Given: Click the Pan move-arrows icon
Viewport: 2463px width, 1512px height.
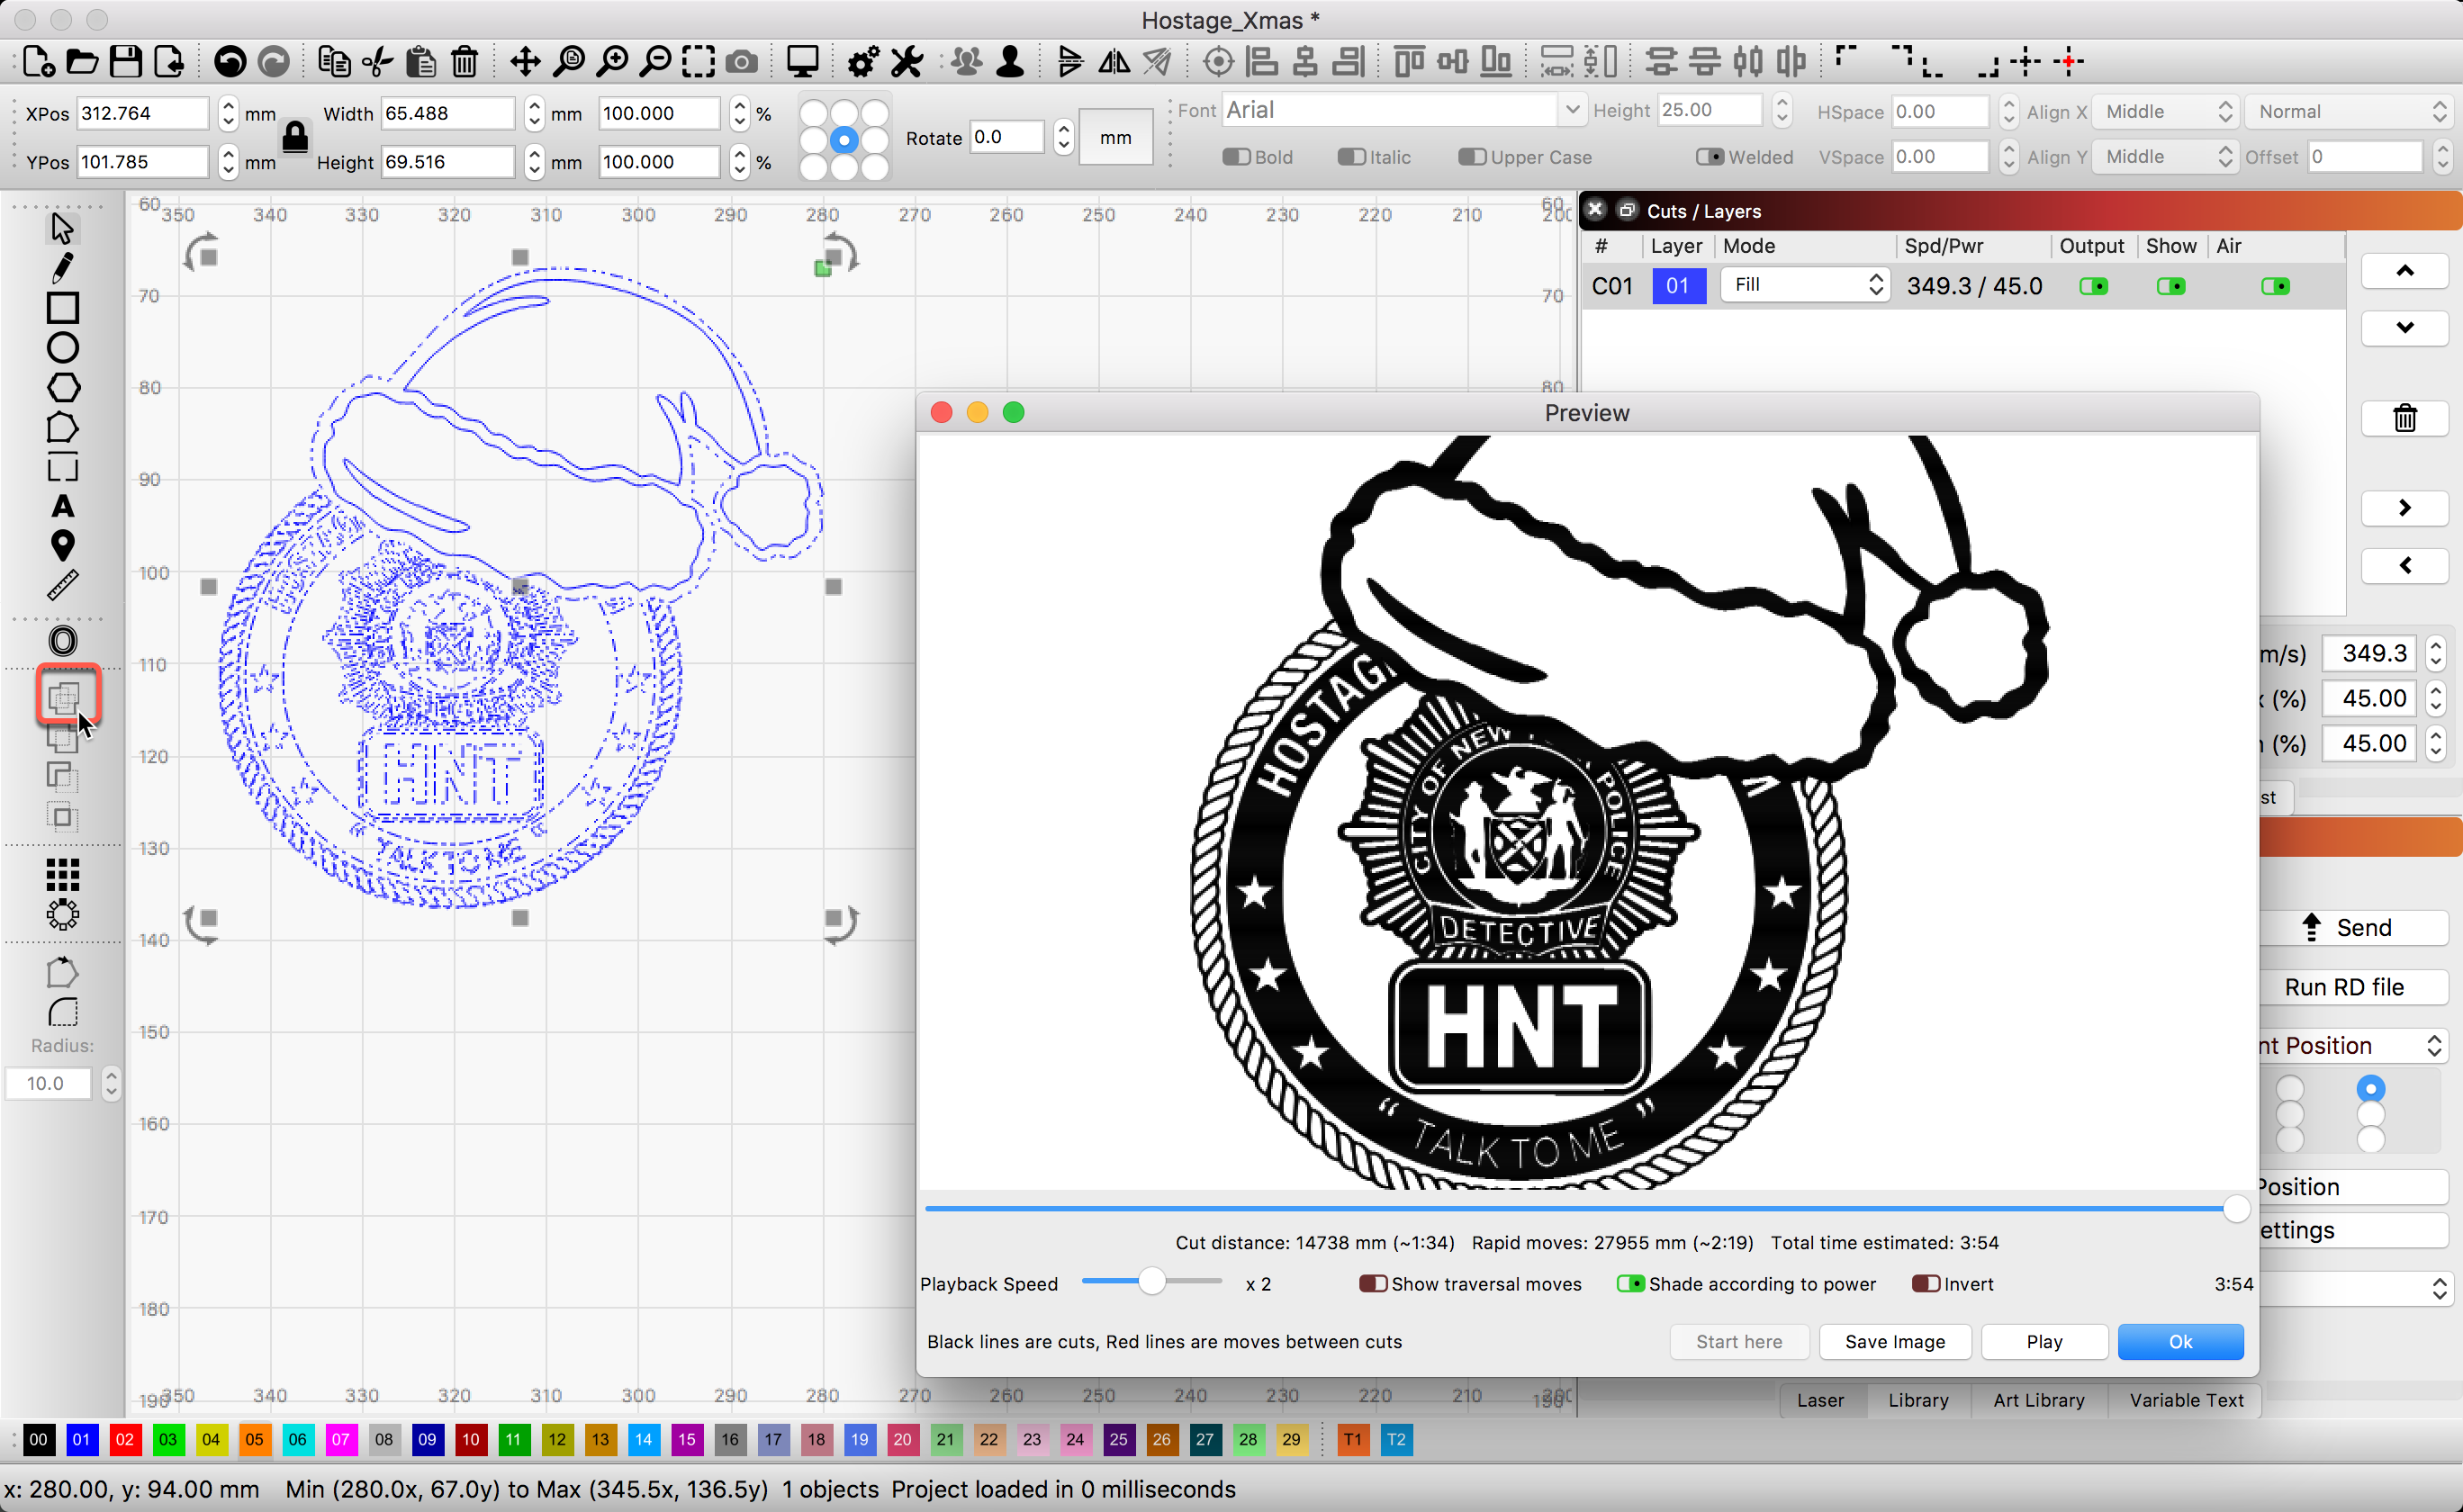Looking at the screenshot, I should 525,62.
